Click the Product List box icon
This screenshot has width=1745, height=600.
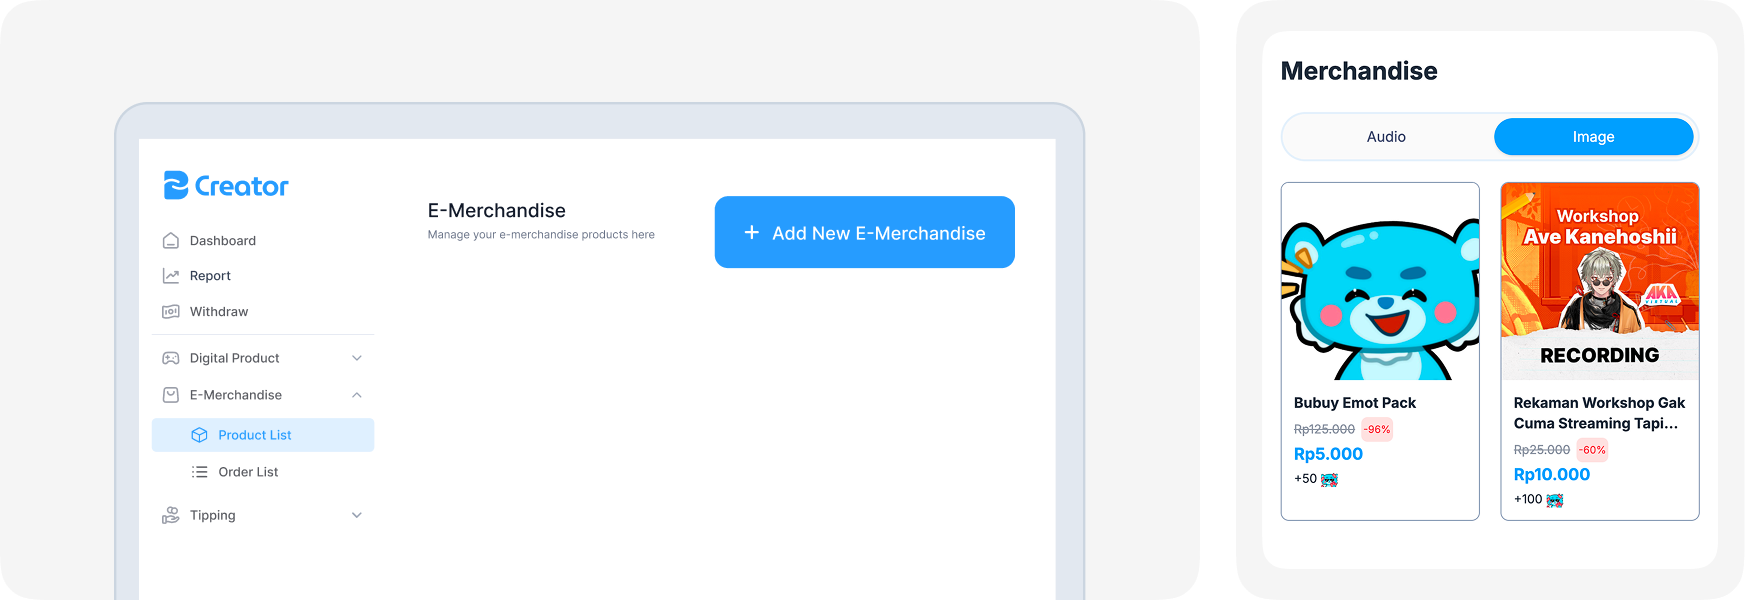(199, 435)
